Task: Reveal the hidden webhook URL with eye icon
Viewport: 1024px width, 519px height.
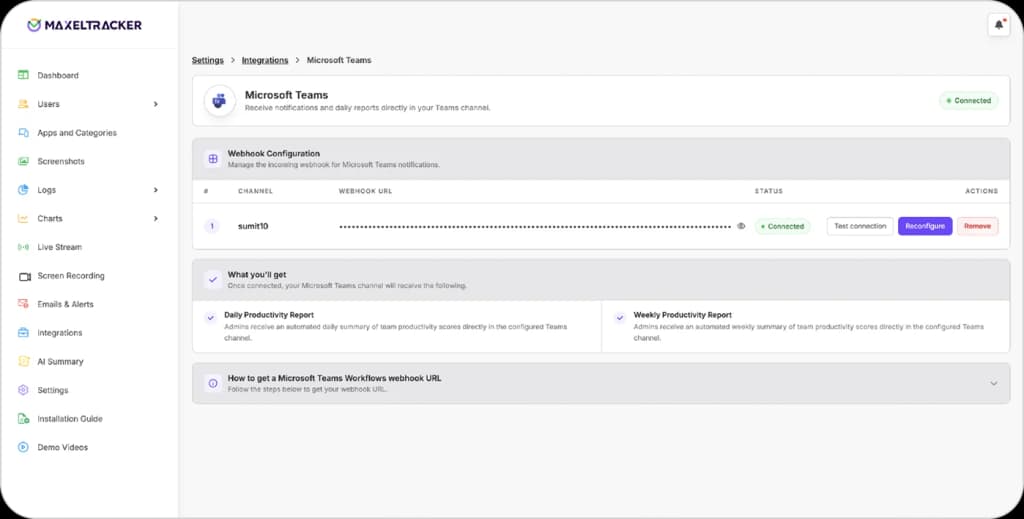Action: 741,226
